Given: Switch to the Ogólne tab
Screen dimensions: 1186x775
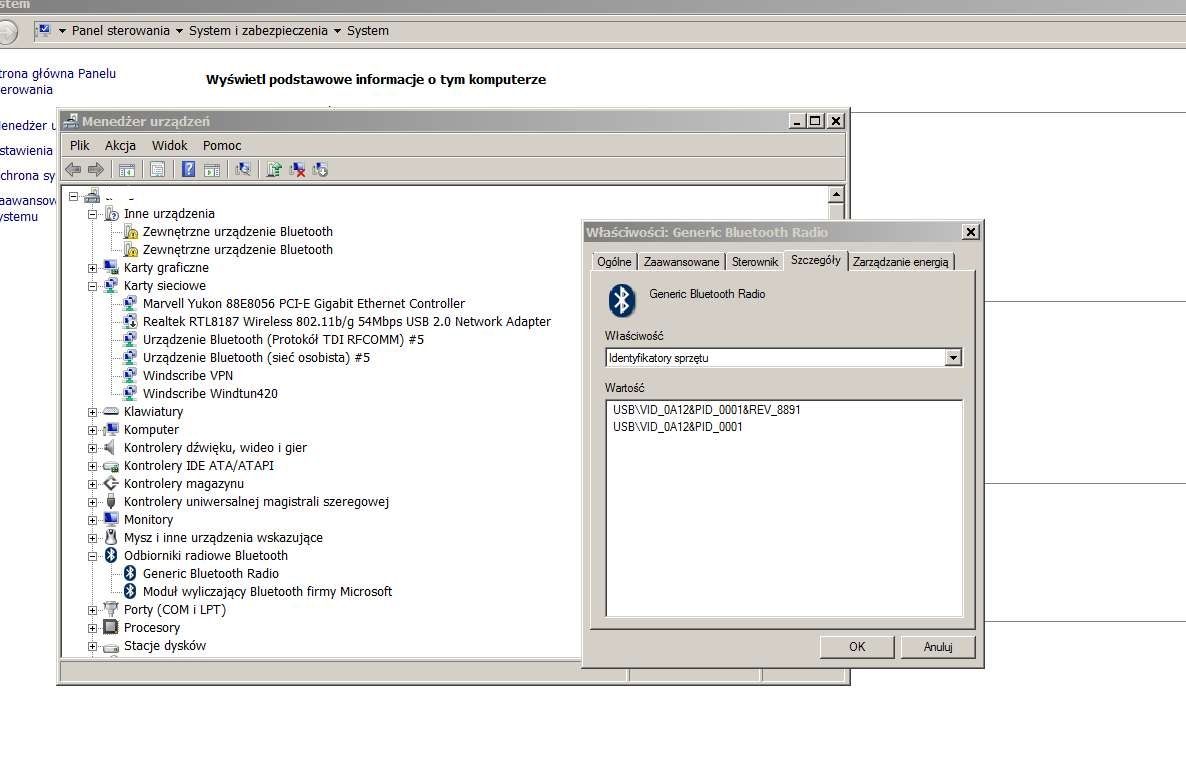Looking at the screenshot, I should point(614,262).
